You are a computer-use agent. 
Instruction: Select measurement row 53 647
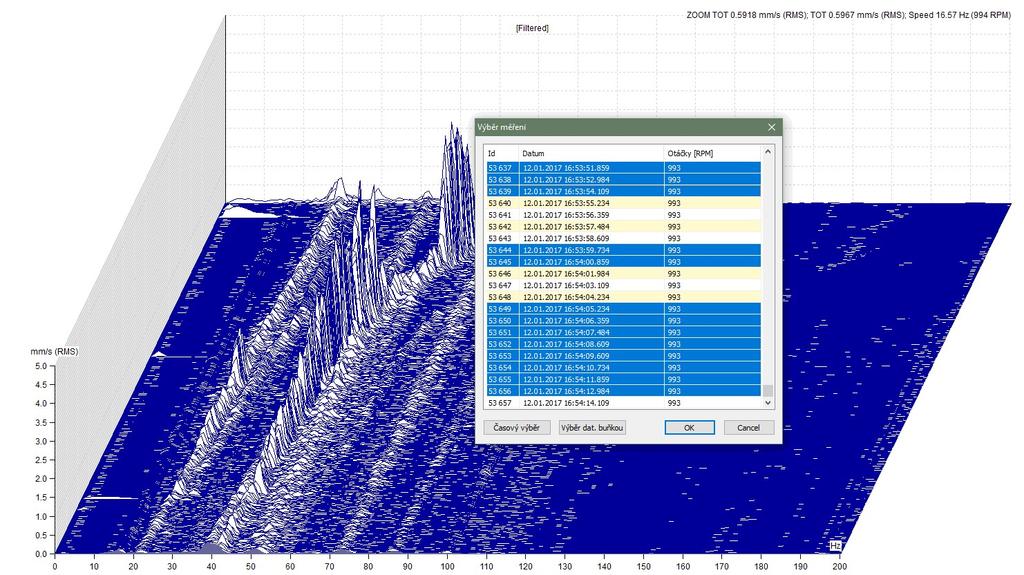pyautogui.click(x=624, y=286)
